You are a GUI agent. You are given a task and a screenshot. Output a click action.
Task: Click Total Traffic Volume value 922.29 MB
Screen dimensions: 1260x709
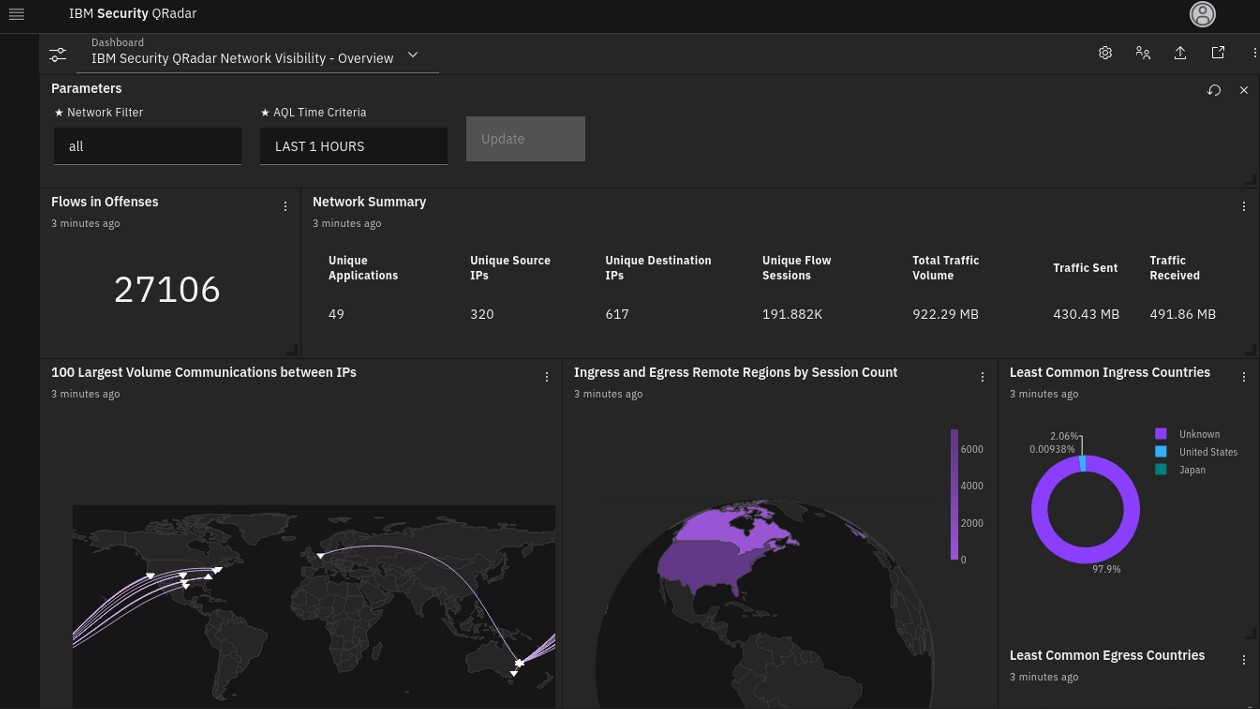945,314
